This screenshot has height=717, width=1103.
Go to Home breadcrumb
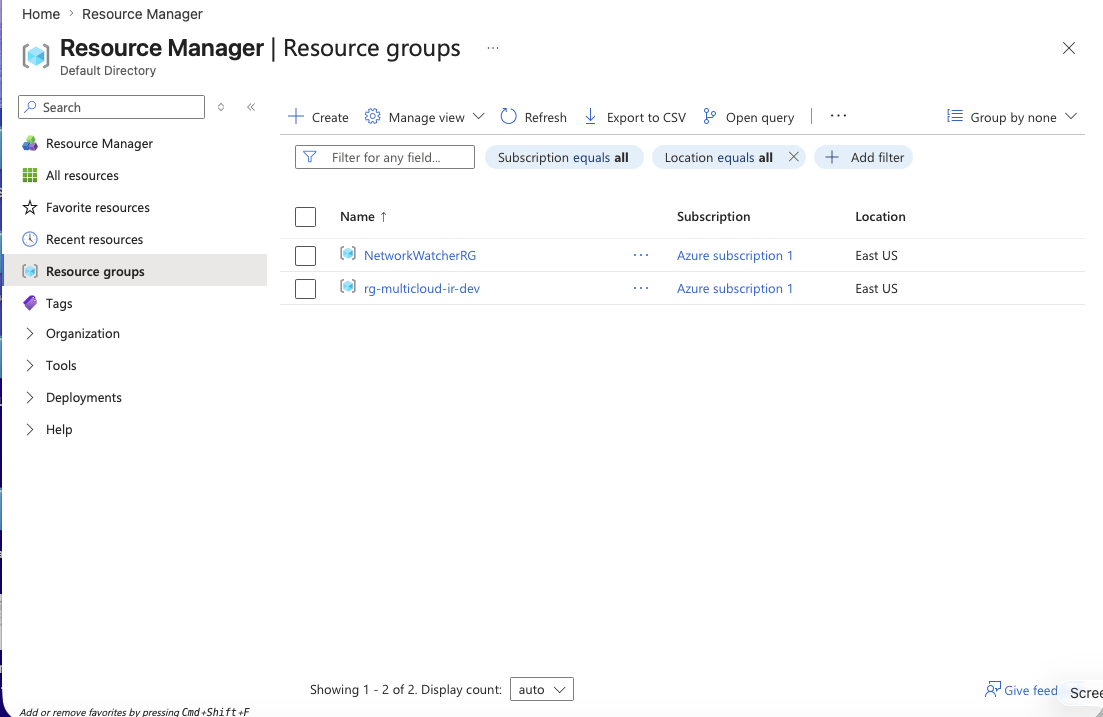(41, 14)
